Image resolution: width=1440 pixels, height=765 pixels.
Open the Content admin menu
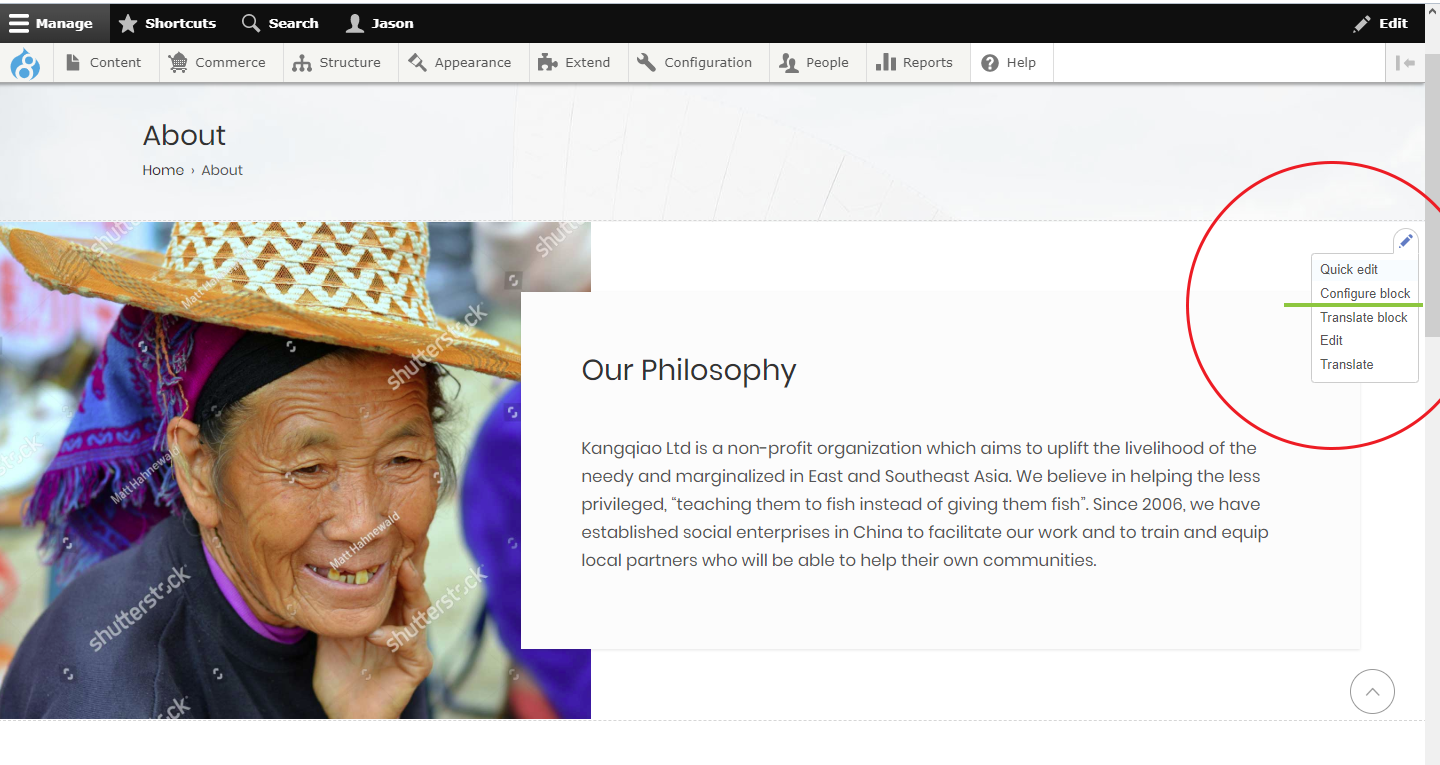[x=104, y=62]
